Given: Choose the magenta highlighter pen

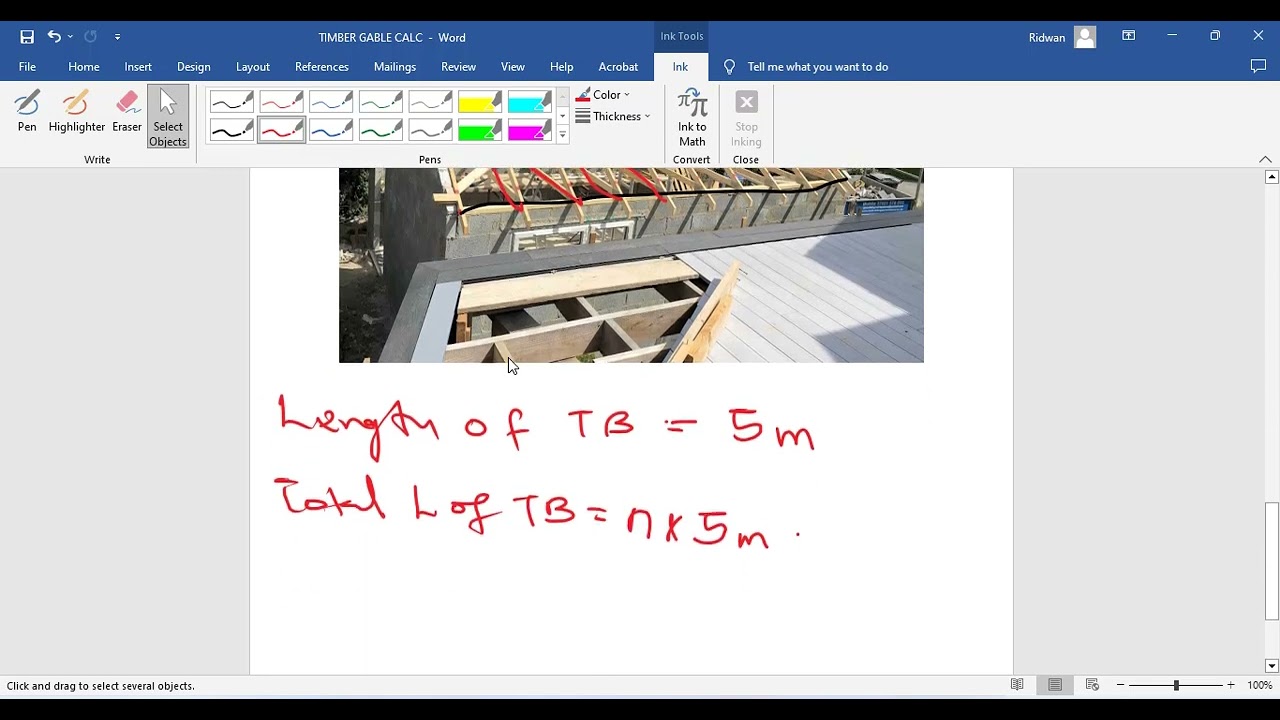Looking at the screenshot, I should point(530,130).
